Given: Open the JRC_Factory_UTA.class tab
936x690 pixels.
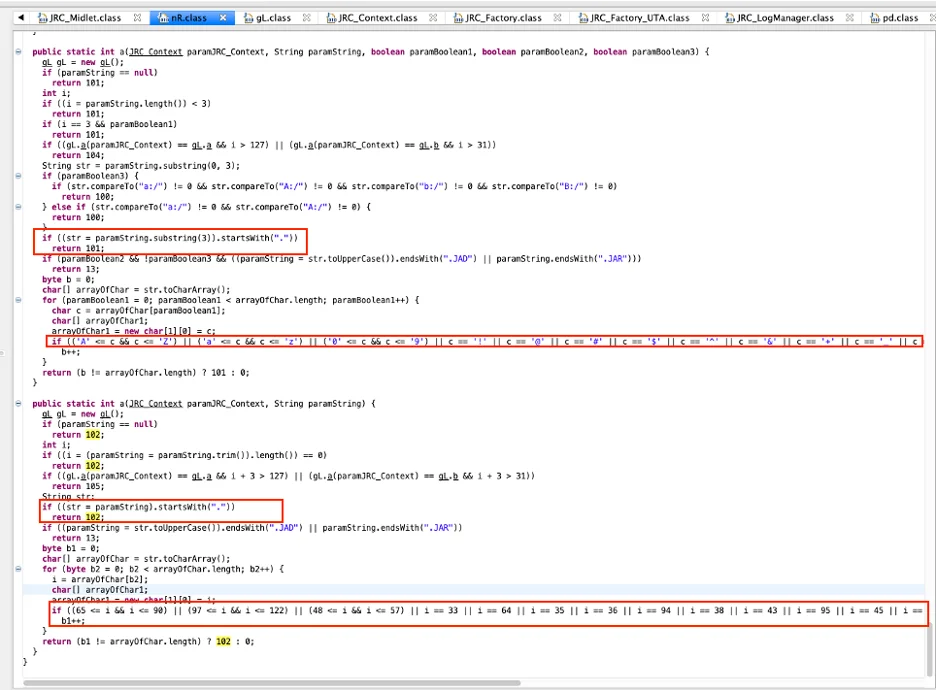Looking at the screenshot, I should (x=639, y=18).
